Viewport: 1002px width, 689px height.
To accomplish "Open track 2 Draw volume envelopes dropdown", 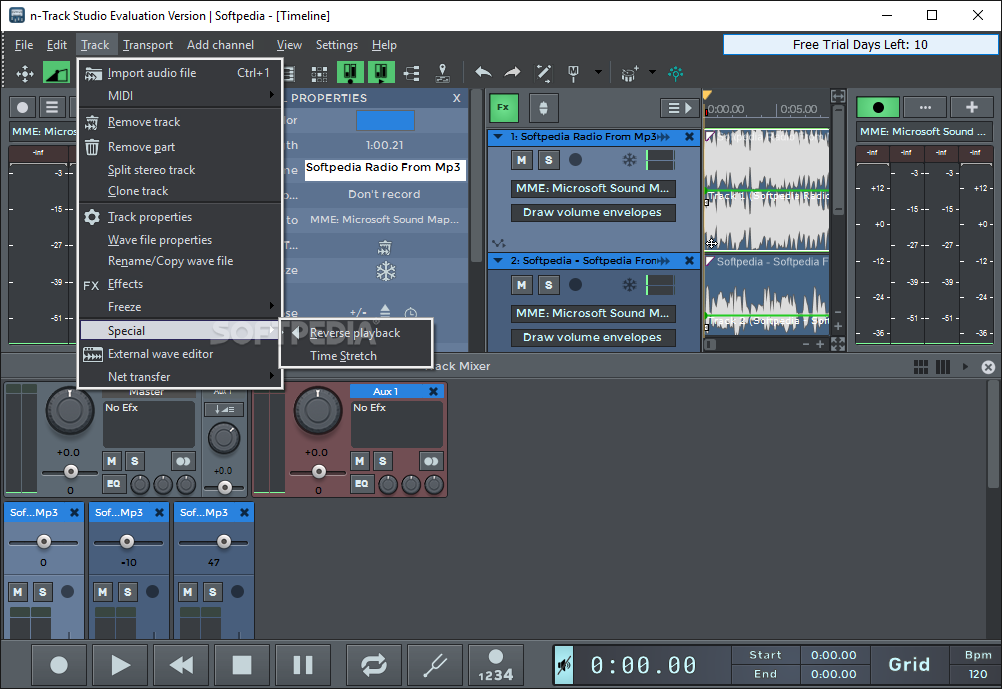I will 593,337.
